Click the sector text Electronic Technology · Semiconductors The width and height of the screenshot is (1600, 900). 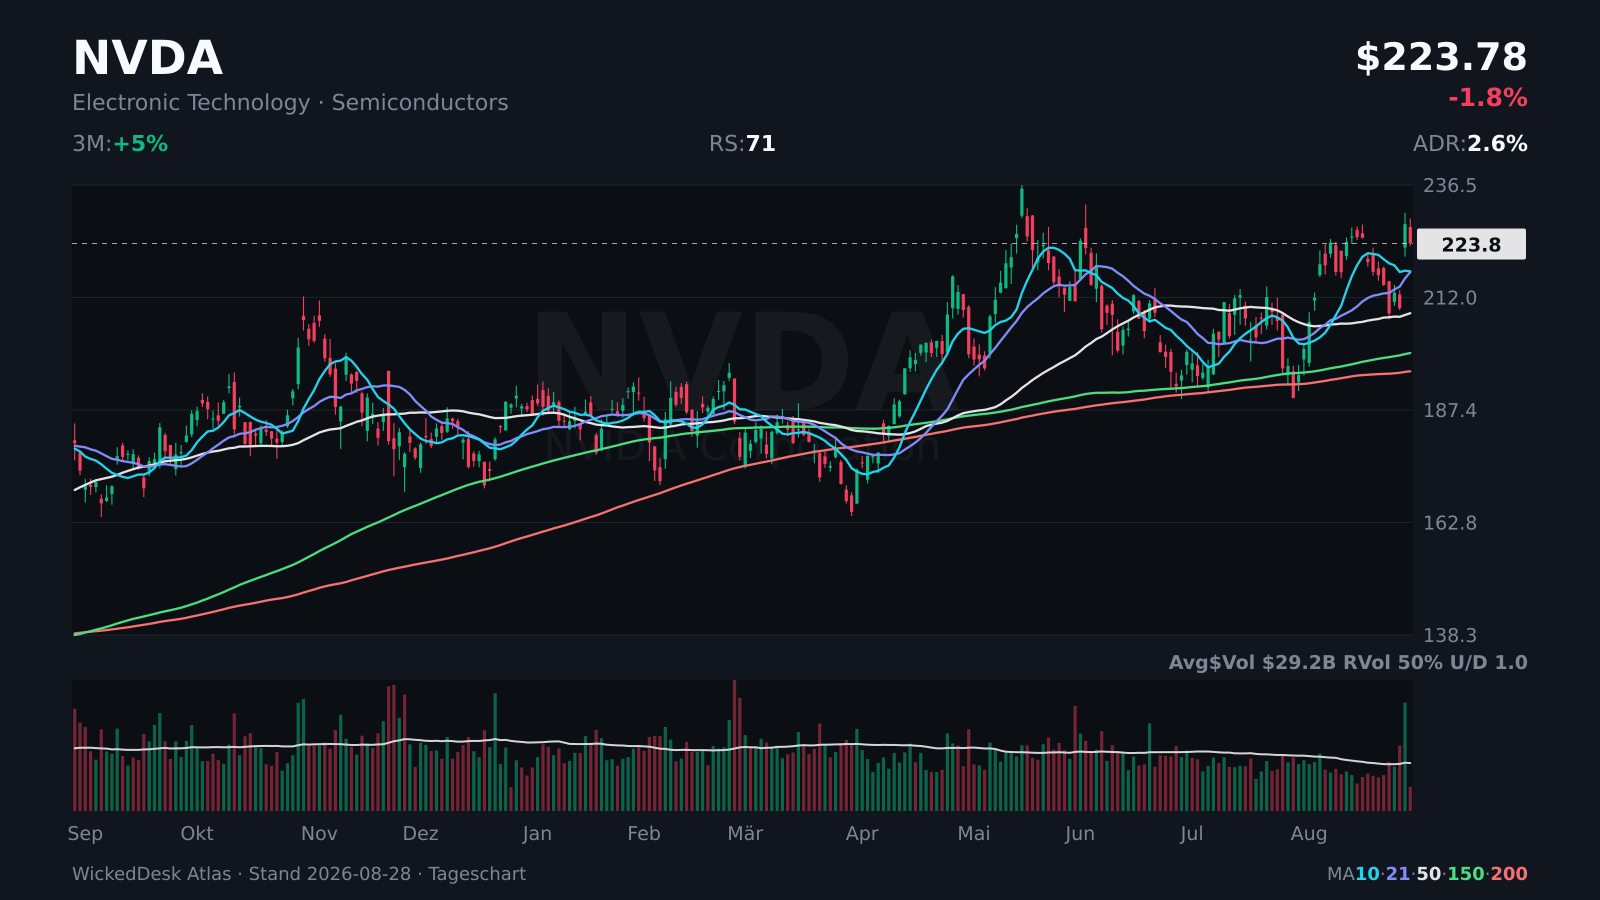click(x=290, y=103)
